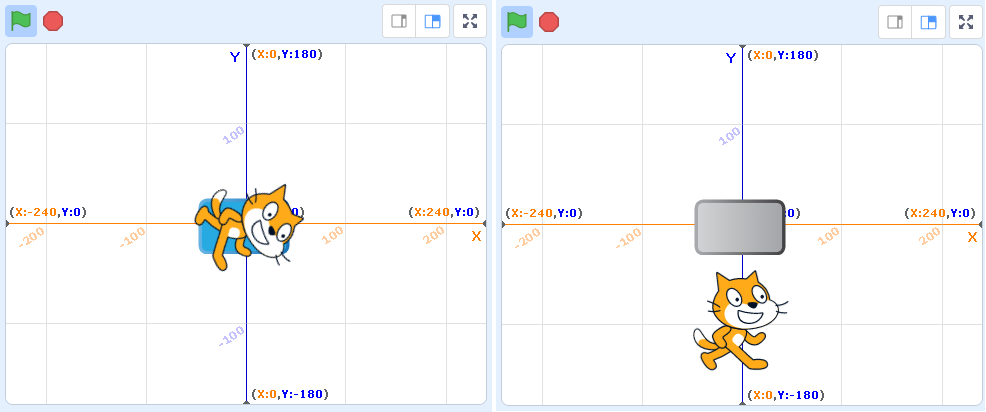
Task: Click the orange X axis label on right stage
Action: tap(973, 237)
